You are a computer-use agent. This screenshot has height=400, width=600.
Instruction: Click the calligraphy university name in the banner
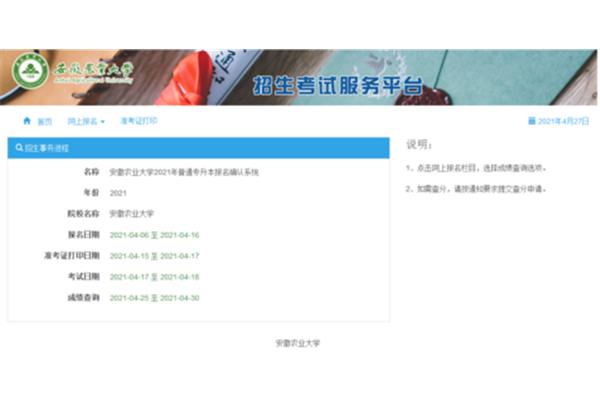[x=93, y=70]
